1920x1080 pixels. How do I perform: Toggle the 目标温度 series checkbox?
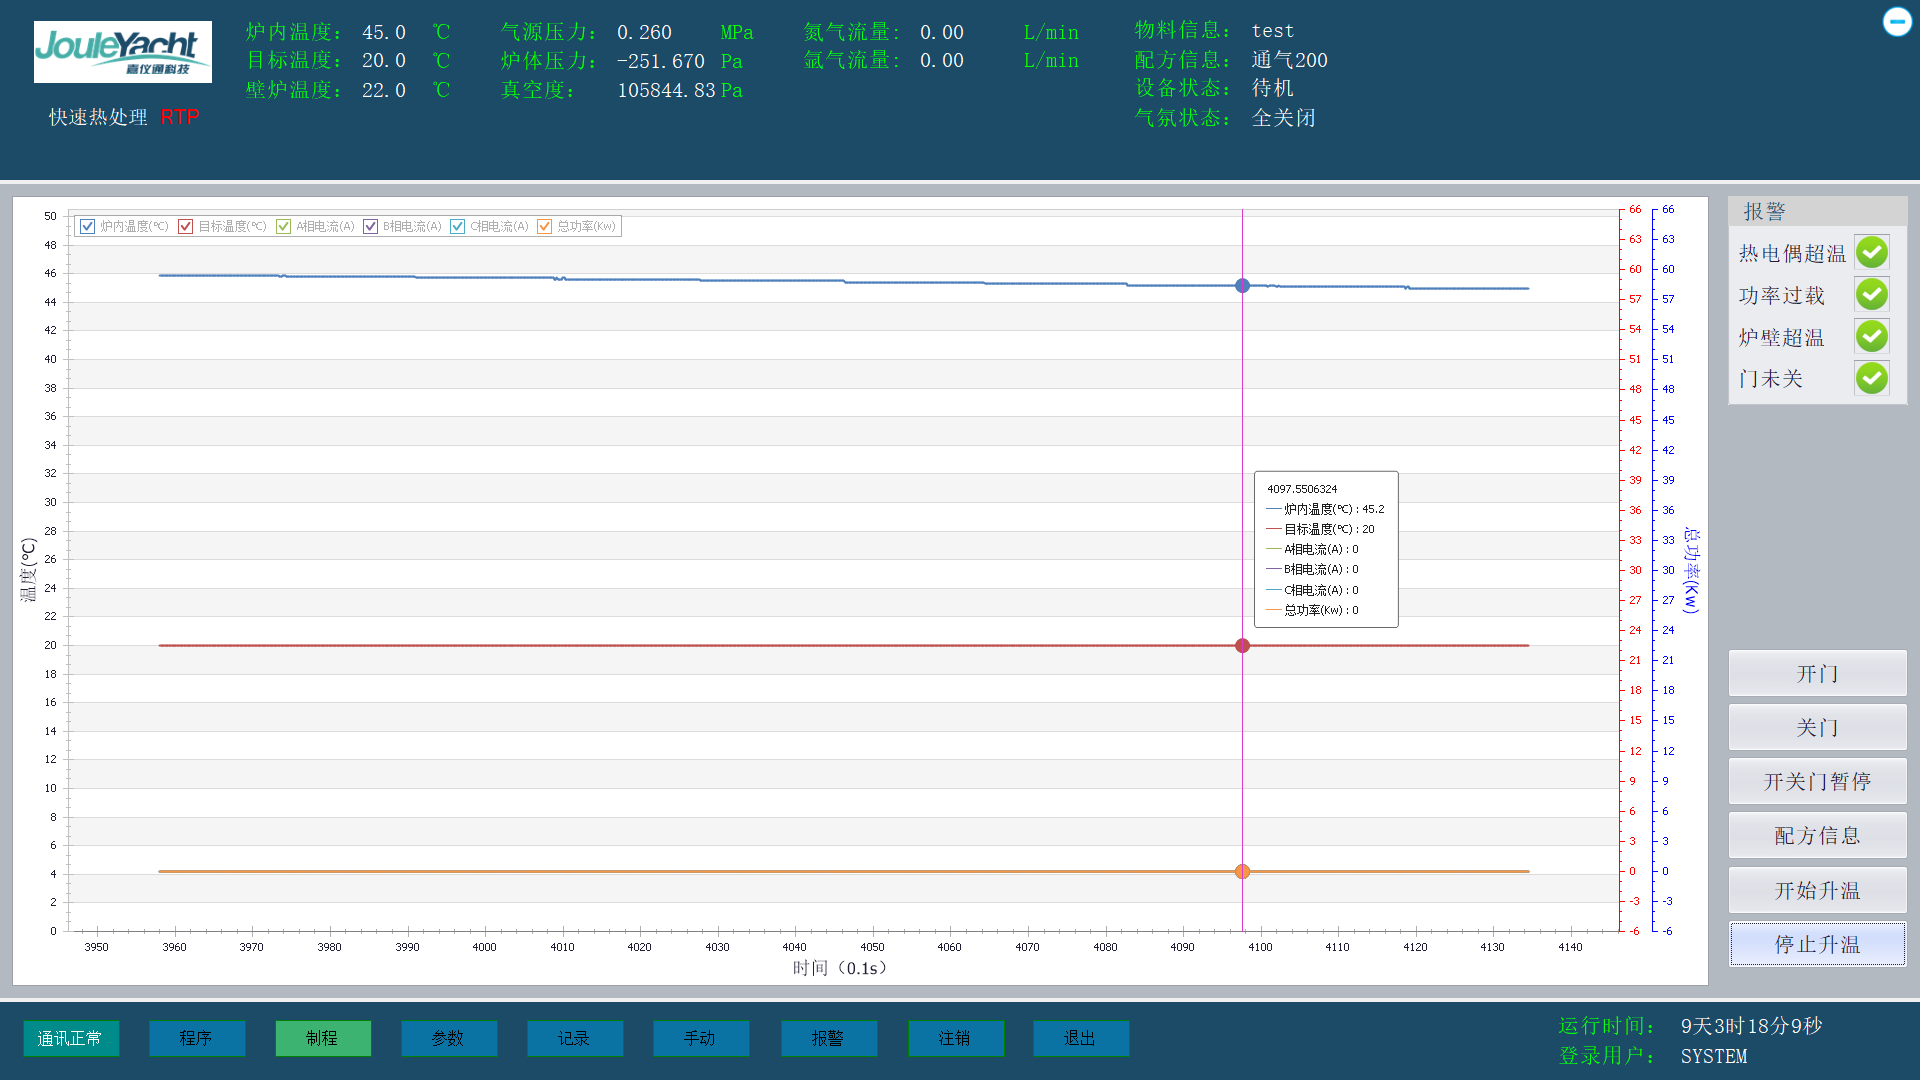coord(186,227)
